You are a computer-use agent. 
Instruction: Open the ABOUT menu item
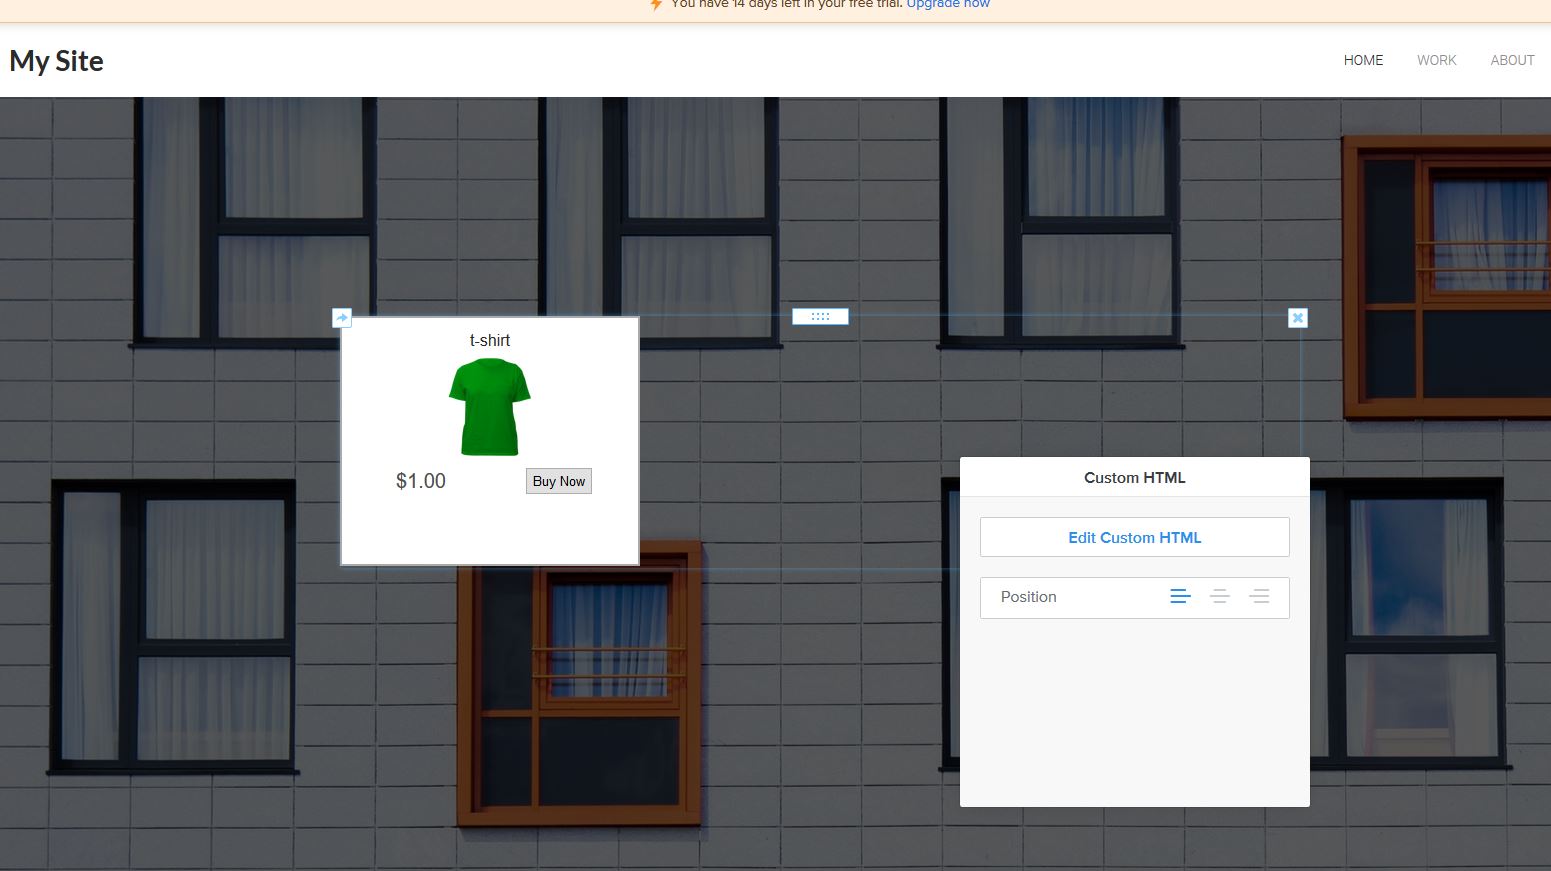click(1512, 60)
